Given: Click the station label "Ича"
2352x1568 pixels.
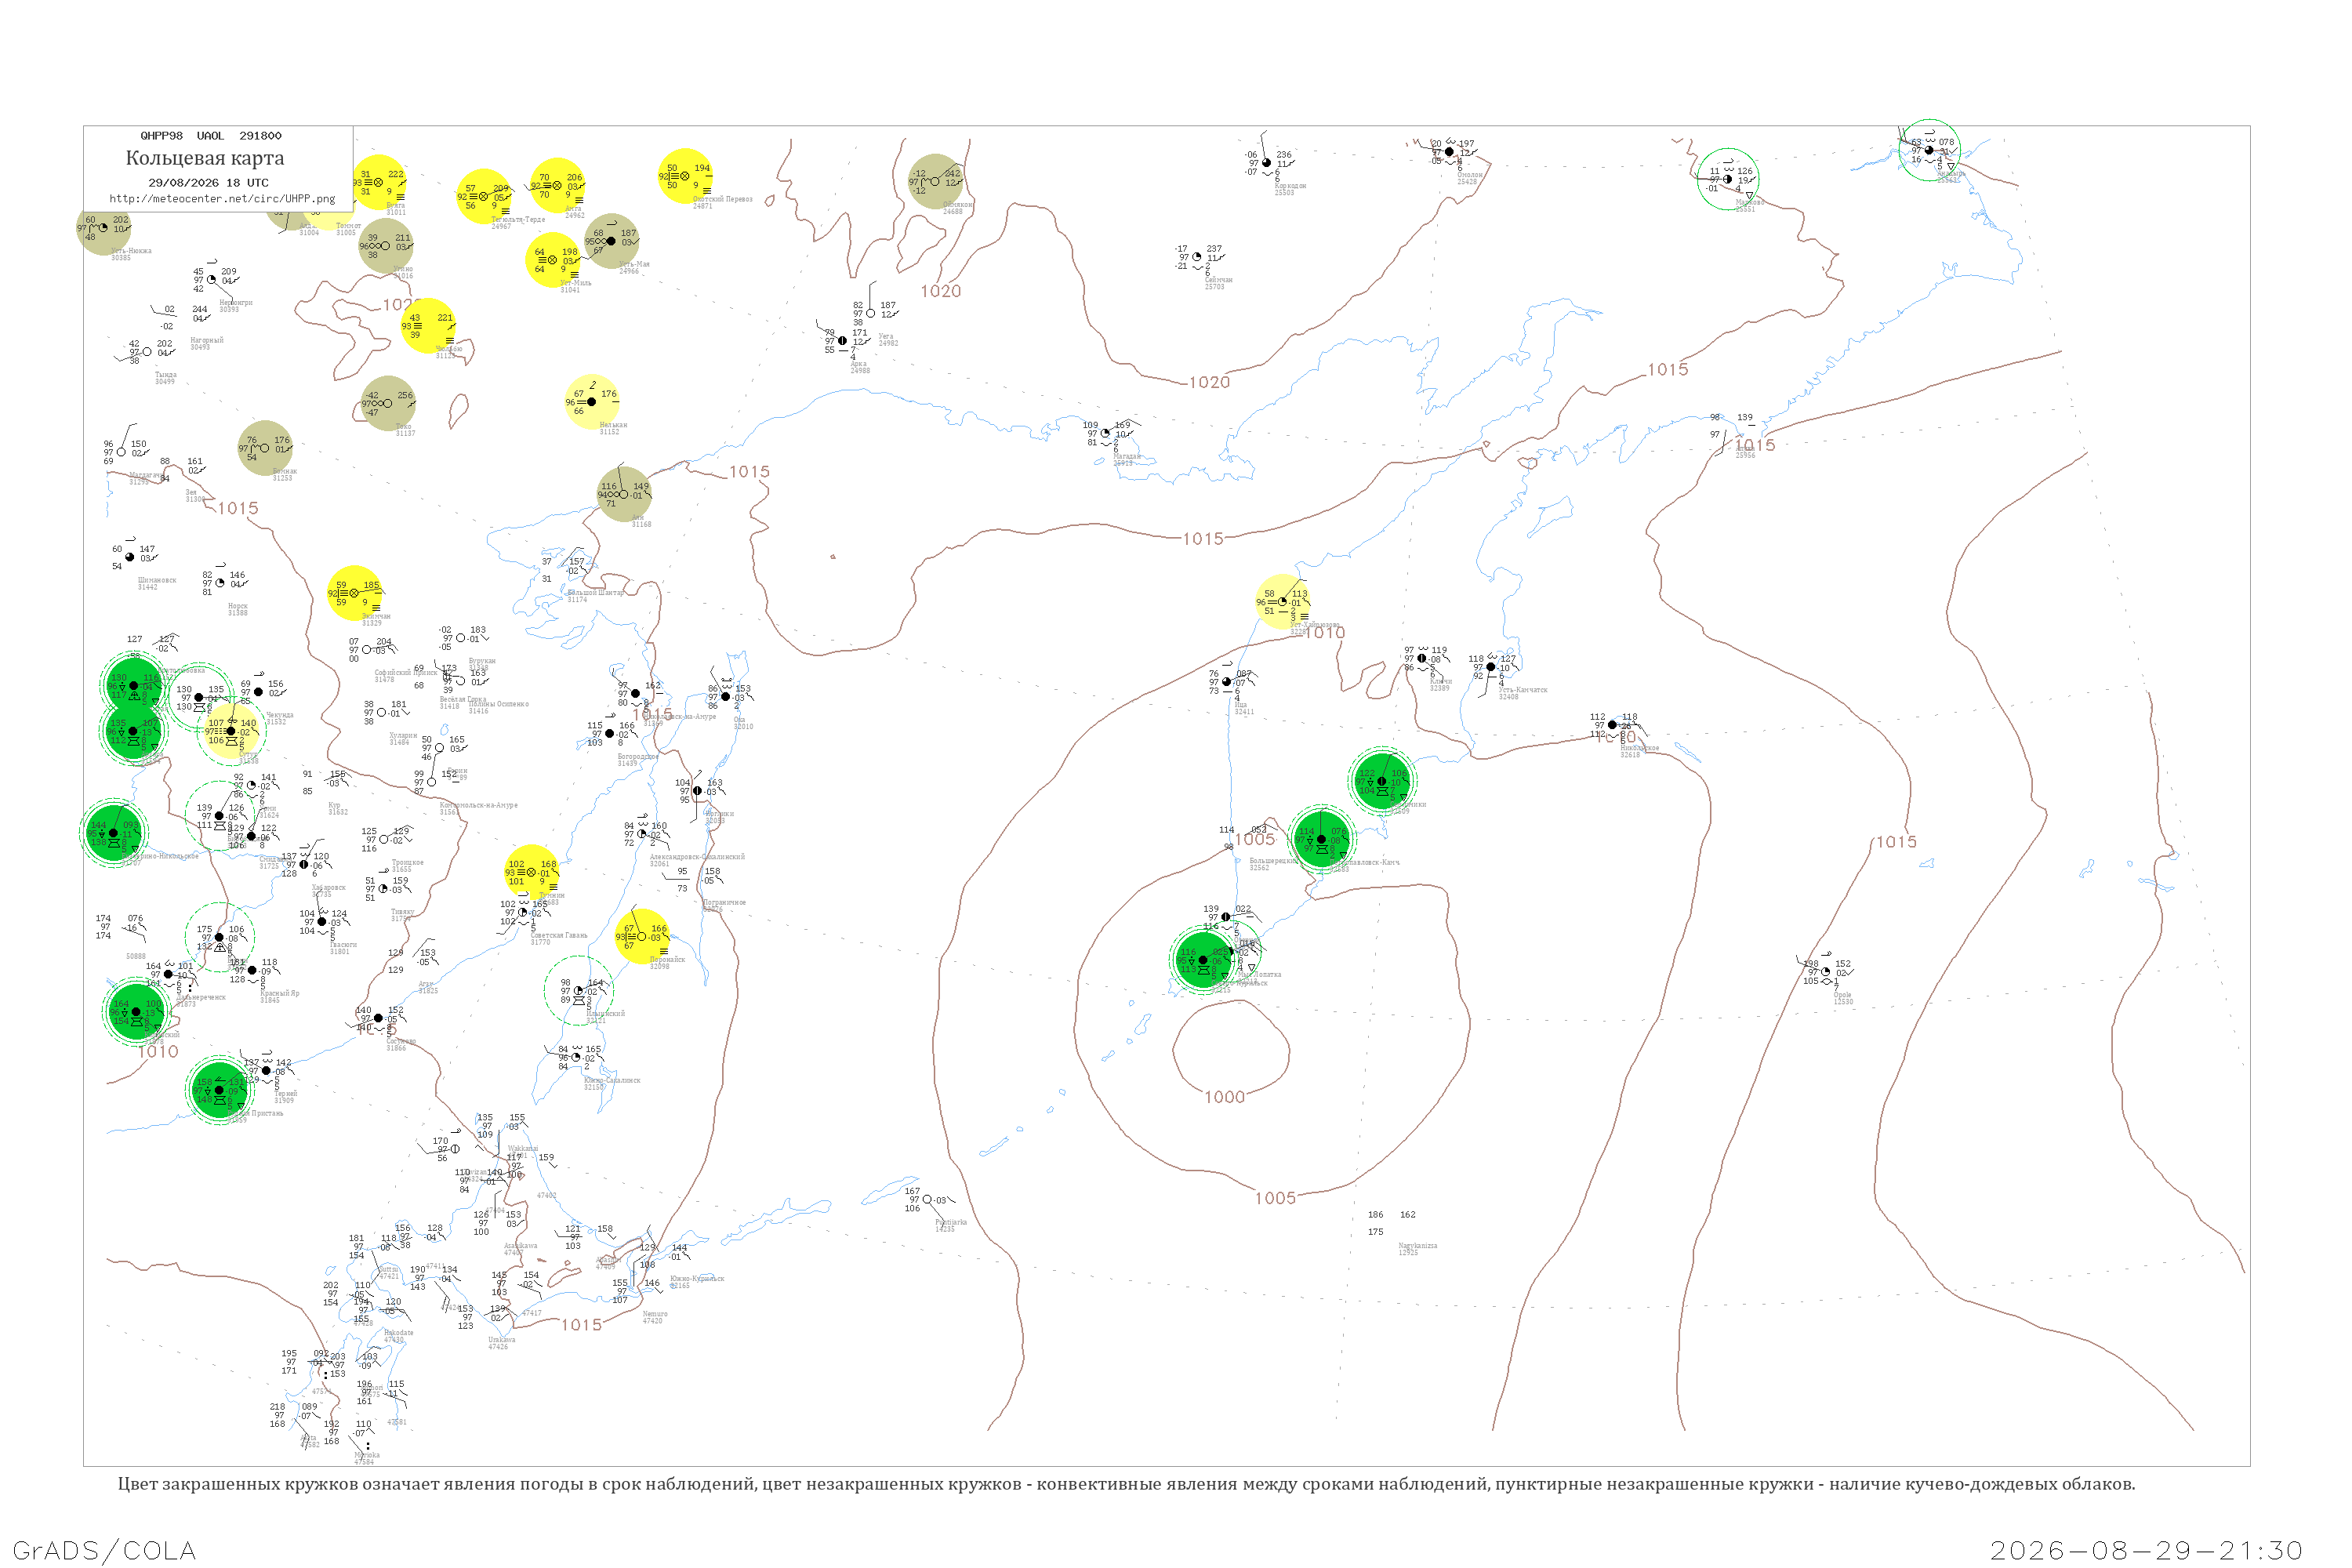Looking at the screenshot, I should (1240, 705).
